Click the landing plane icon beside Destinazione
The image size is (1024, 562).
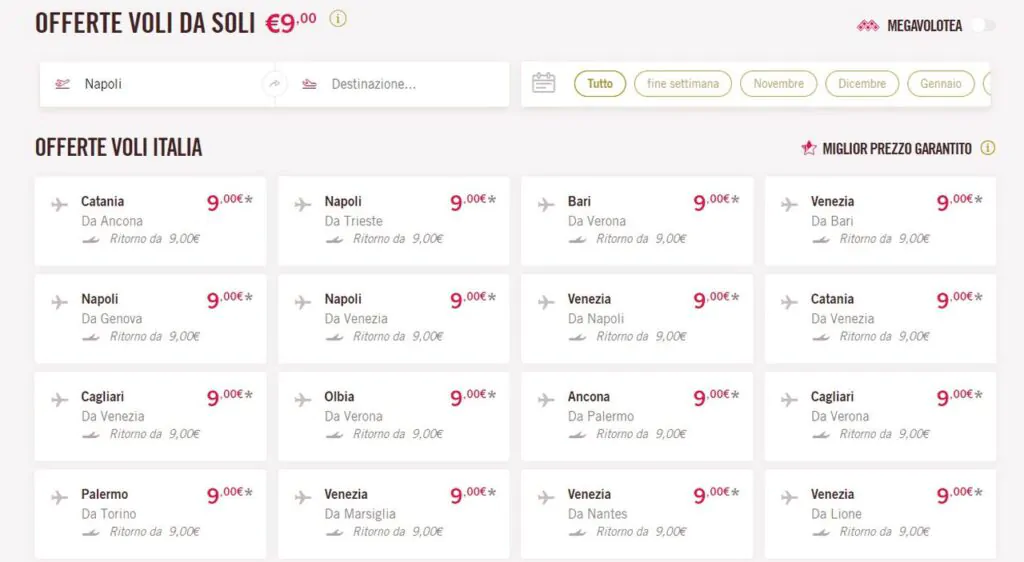(x=310, y=84)
